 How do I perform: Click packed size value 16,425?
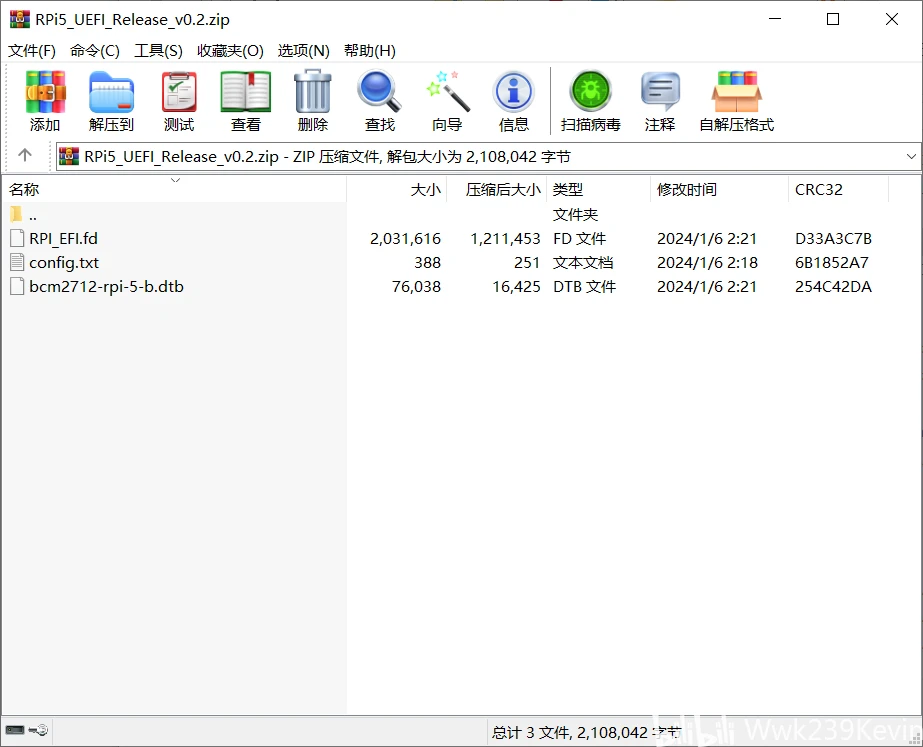[516, 287]
